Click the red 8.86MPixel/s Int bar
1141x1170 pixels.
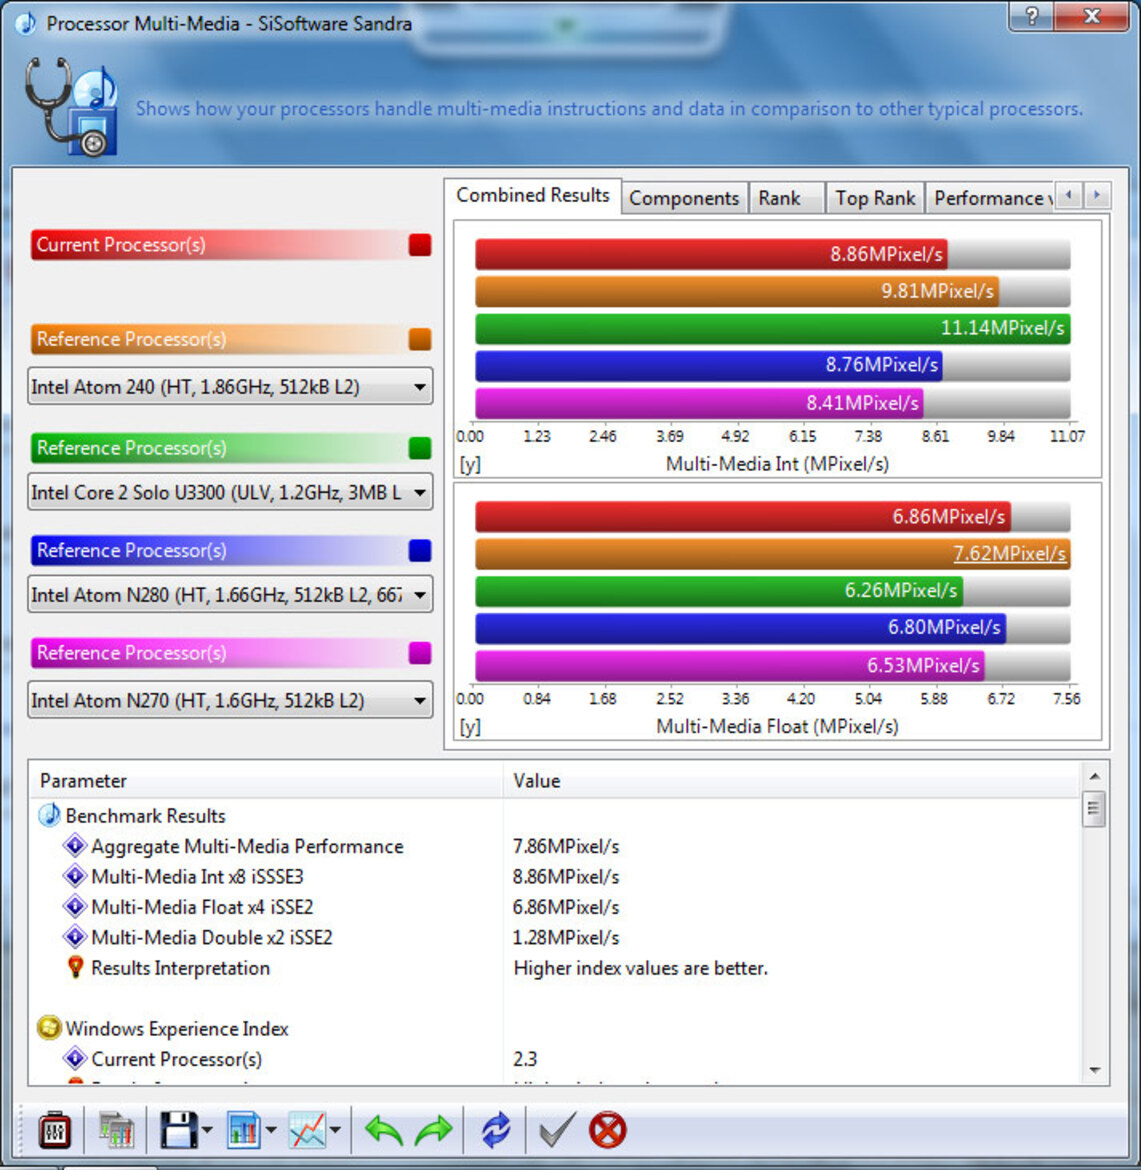711,254
